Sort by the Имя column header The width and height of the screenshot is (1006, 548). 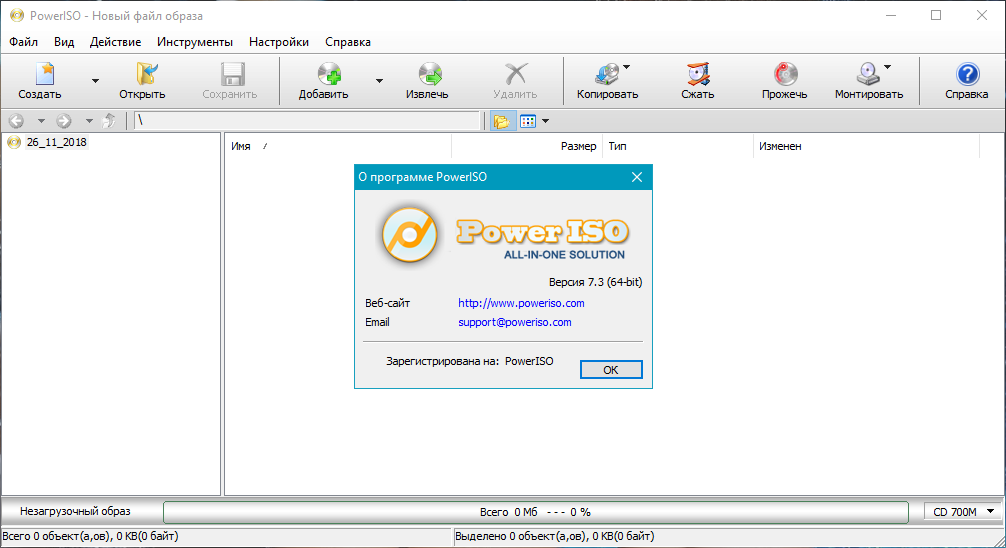pyautogui.click(x=337, y=146)
